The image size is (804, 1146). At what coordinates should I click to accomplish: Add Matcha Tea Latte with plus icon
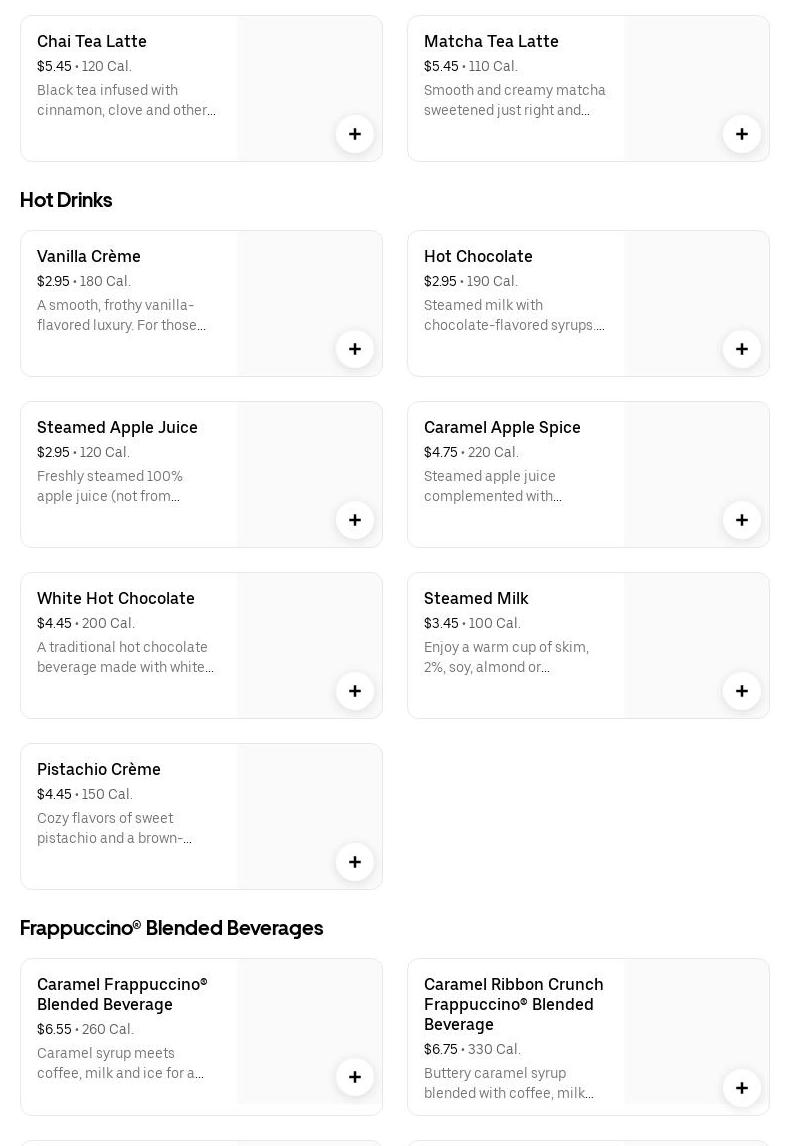[742, 134]
